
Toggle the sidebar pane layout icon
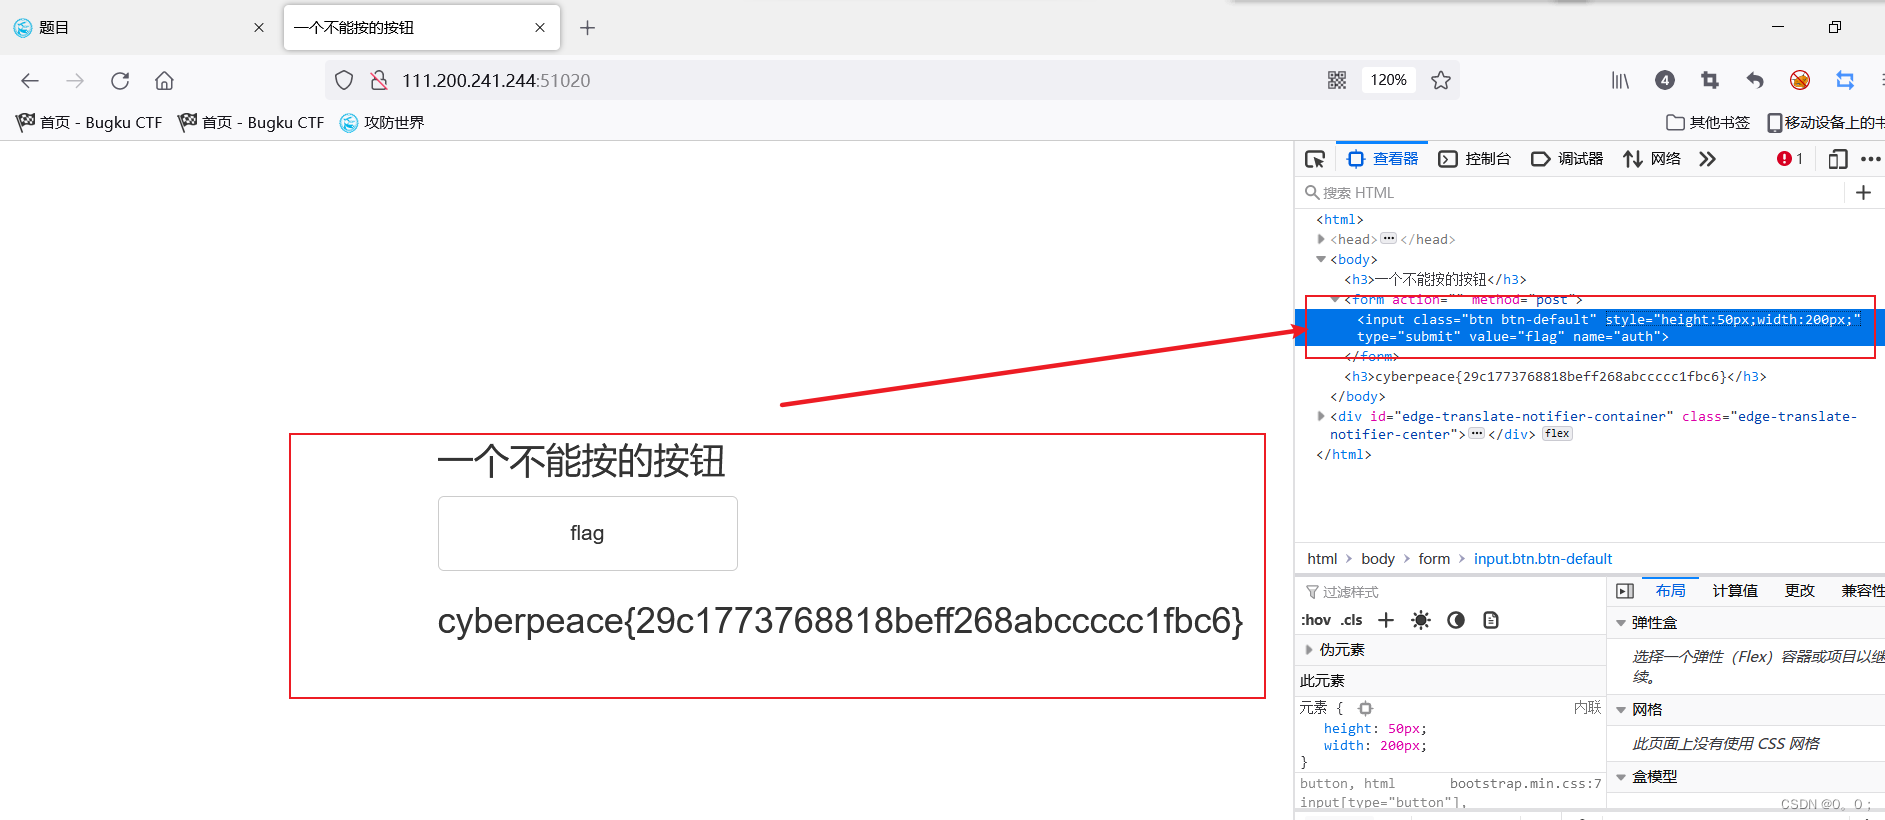coord(1625,591)
